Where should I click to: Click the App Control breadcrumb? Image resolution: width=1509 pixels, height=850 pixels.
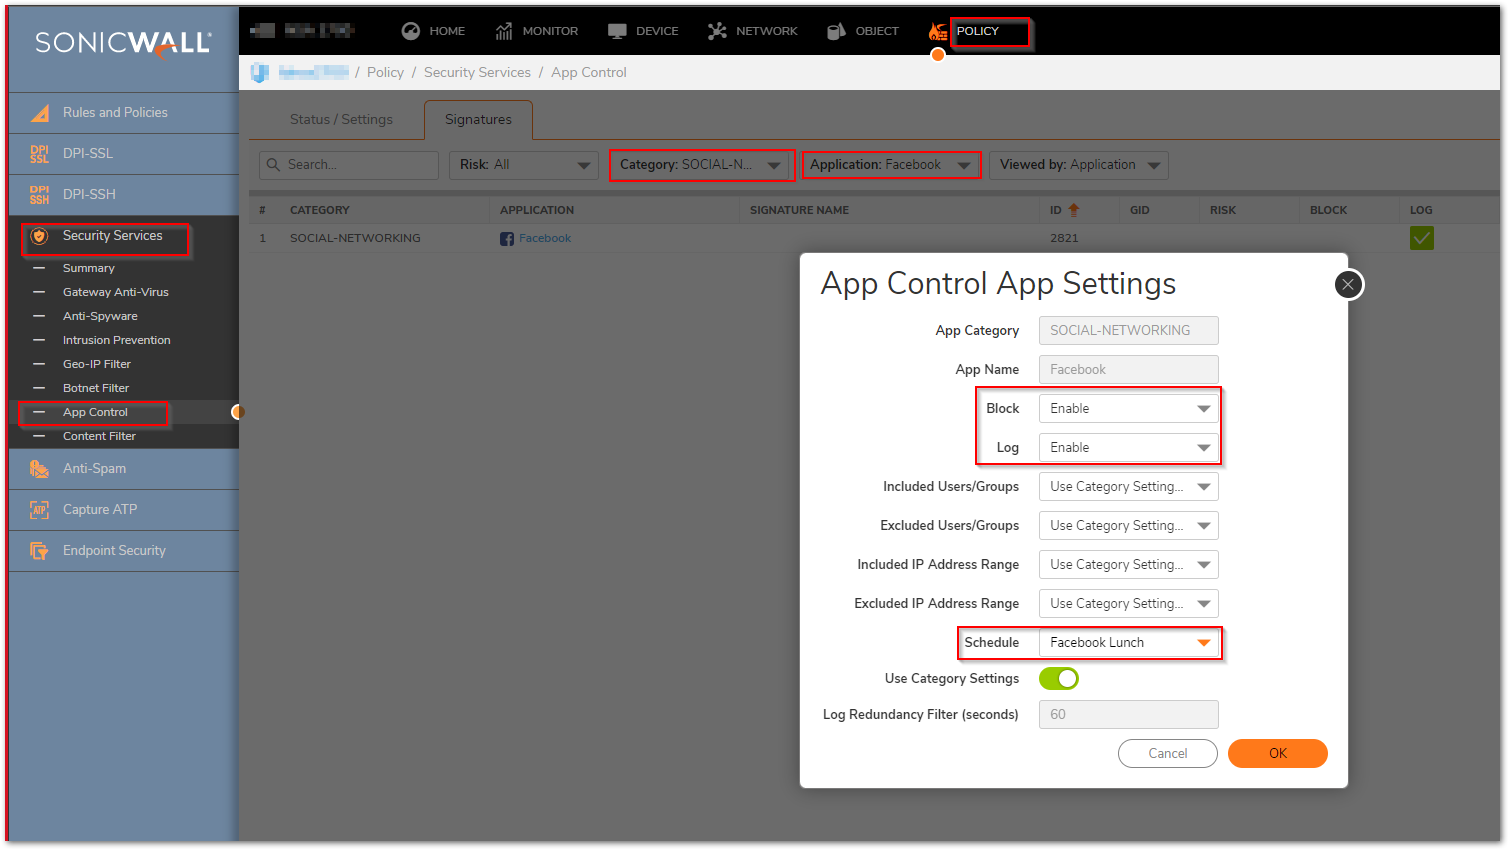click(589, 73)
